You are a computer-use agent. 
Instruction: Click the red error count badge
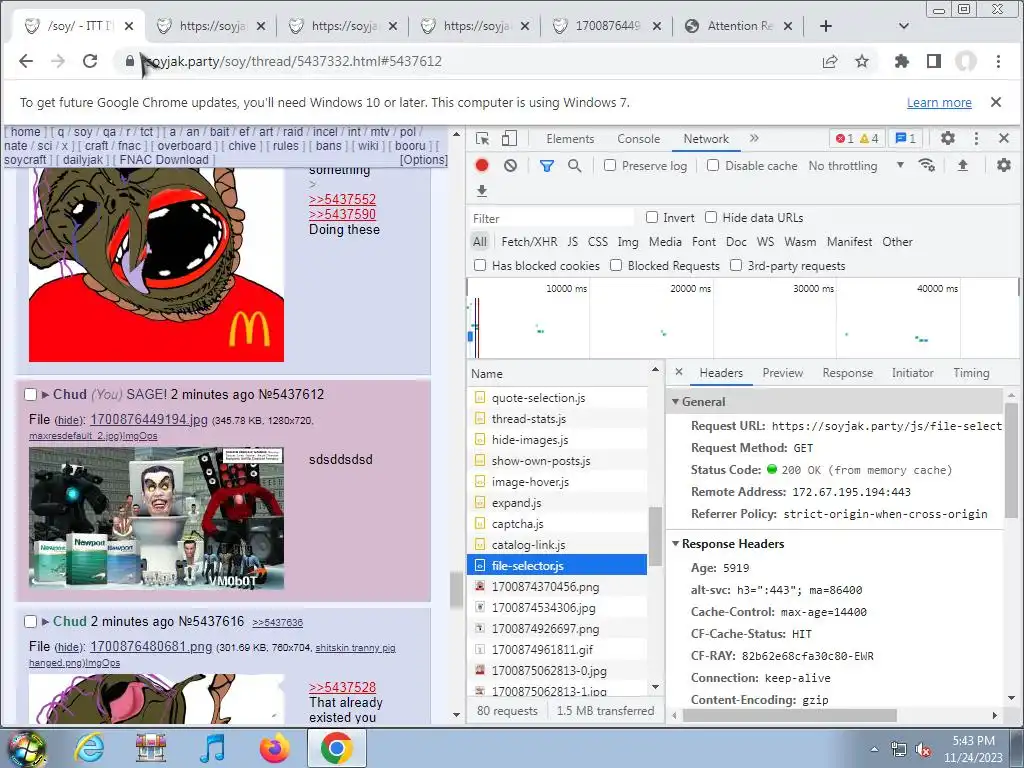[x=844, y=138]
